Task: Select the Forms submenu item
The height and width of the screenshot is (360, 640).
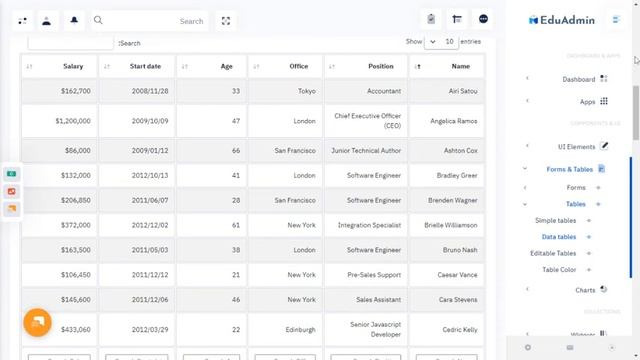Action: [x=576, y=188]
